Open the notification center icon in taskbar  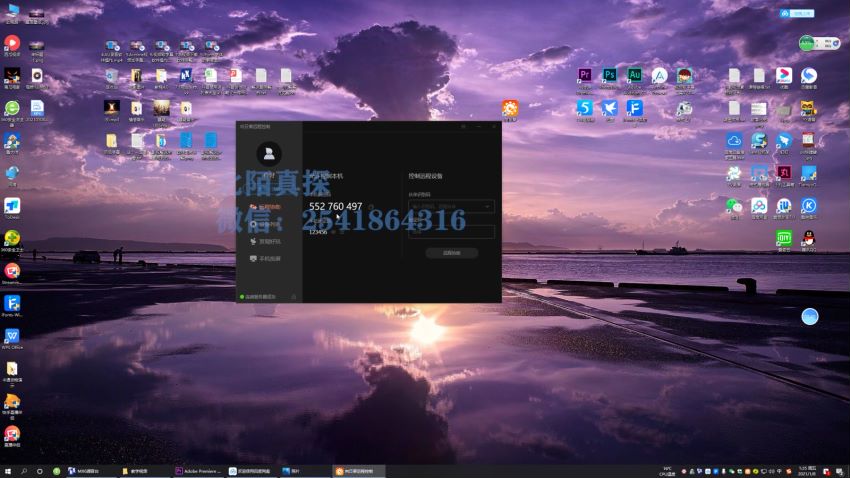coord(839,471)
